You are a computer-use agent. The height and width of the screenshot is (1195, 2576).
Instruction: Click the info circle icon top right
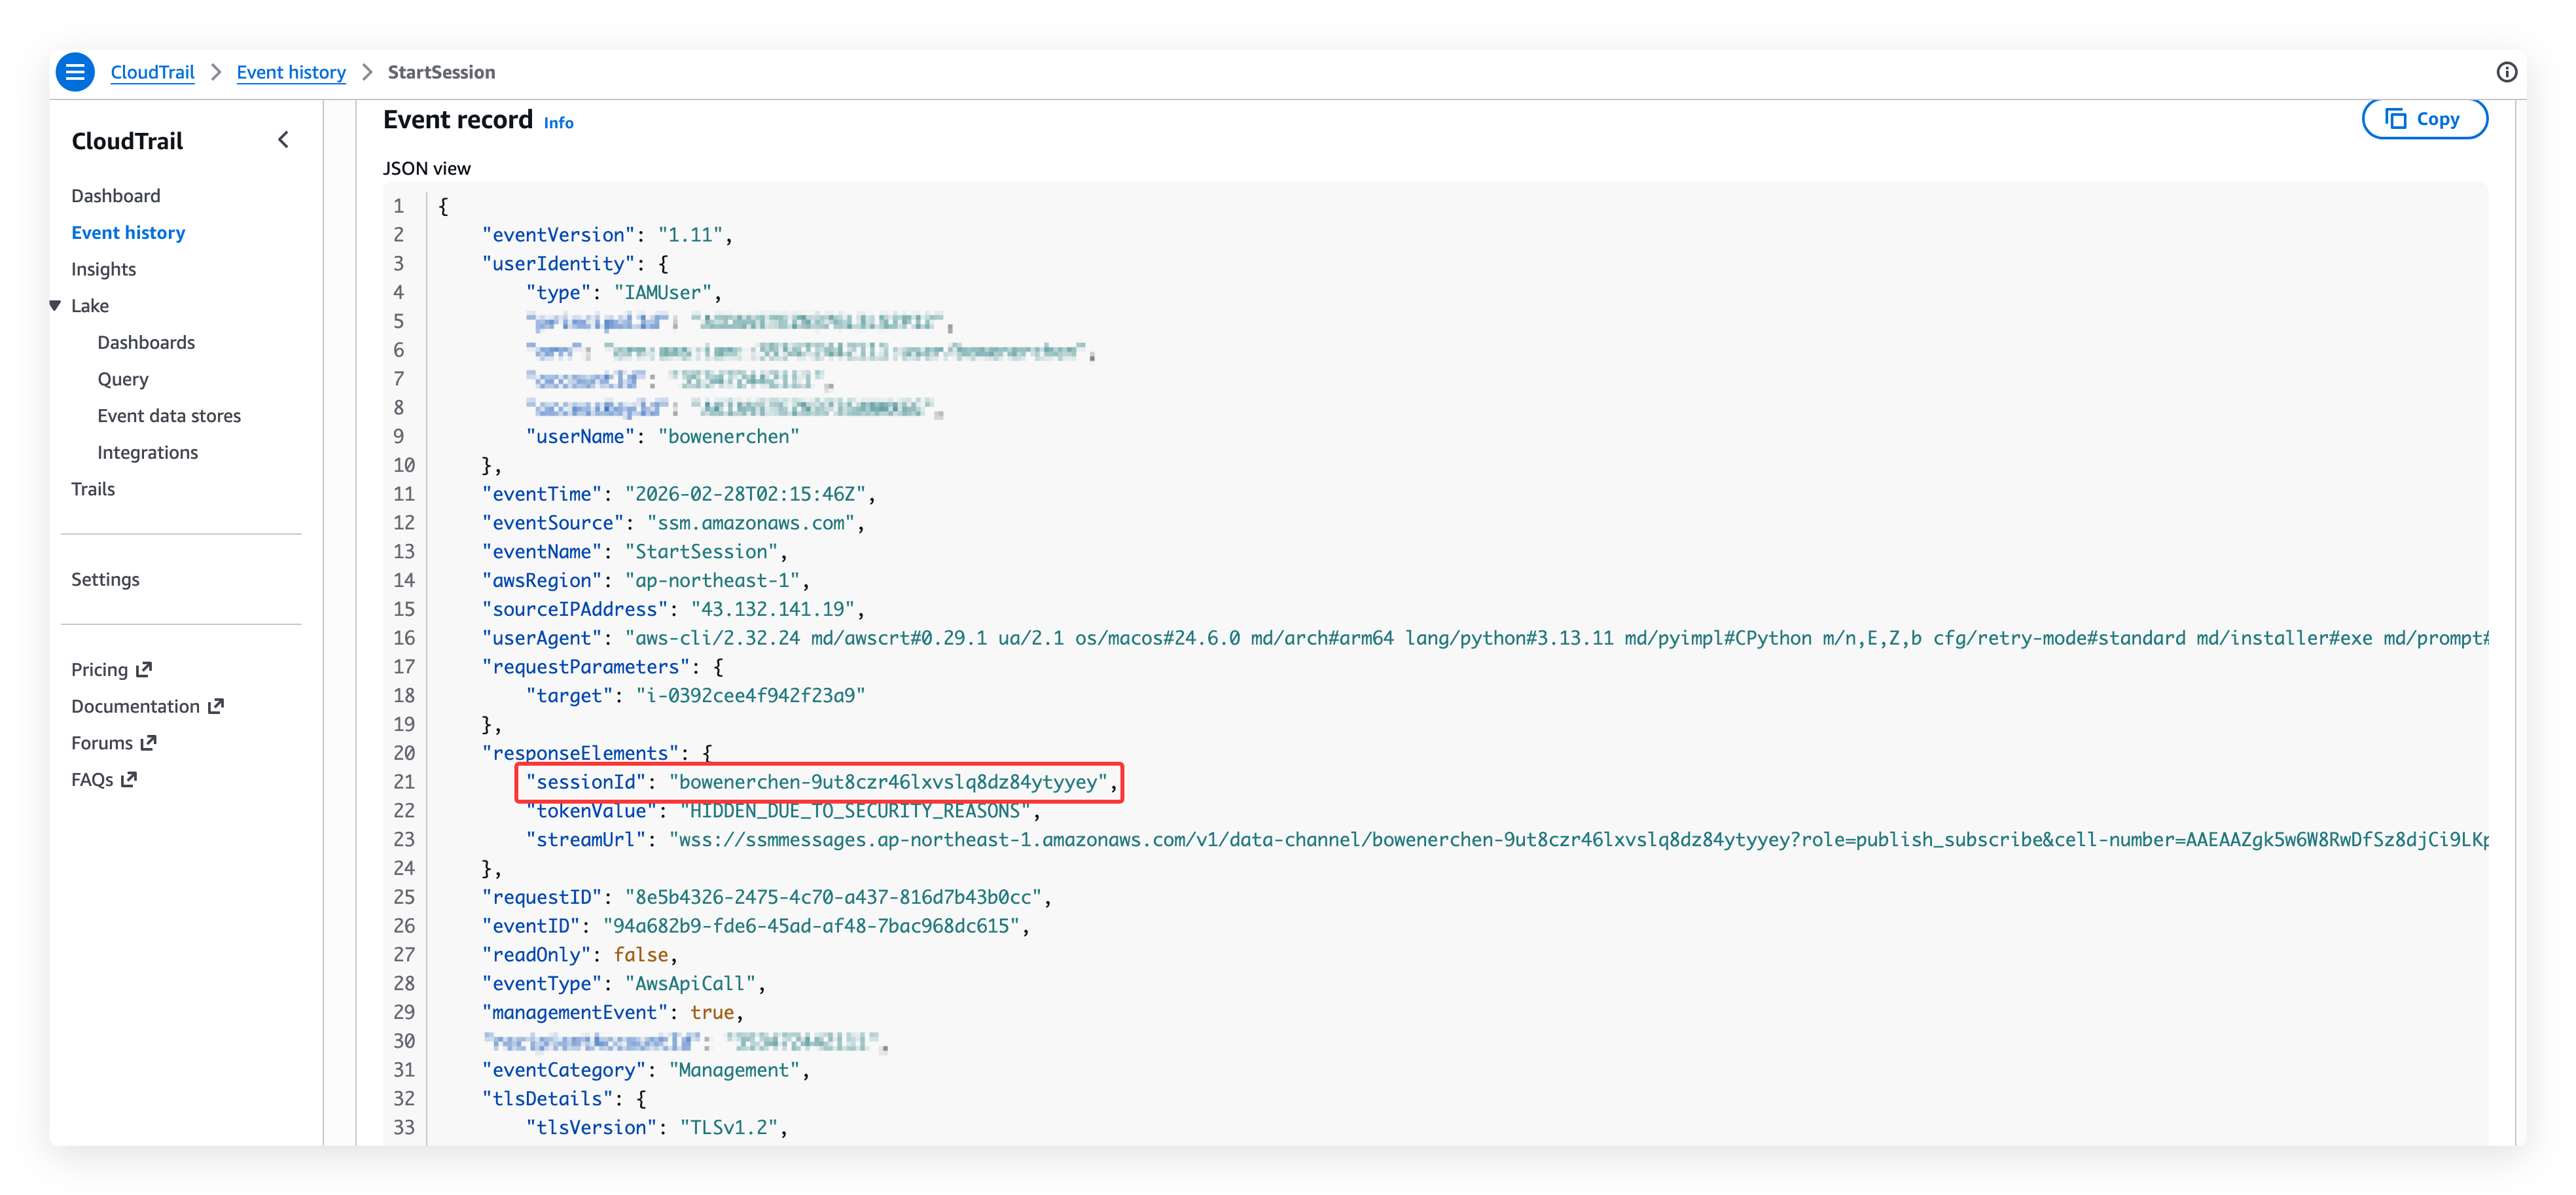pyautogui.click(x=2506, y=72)
